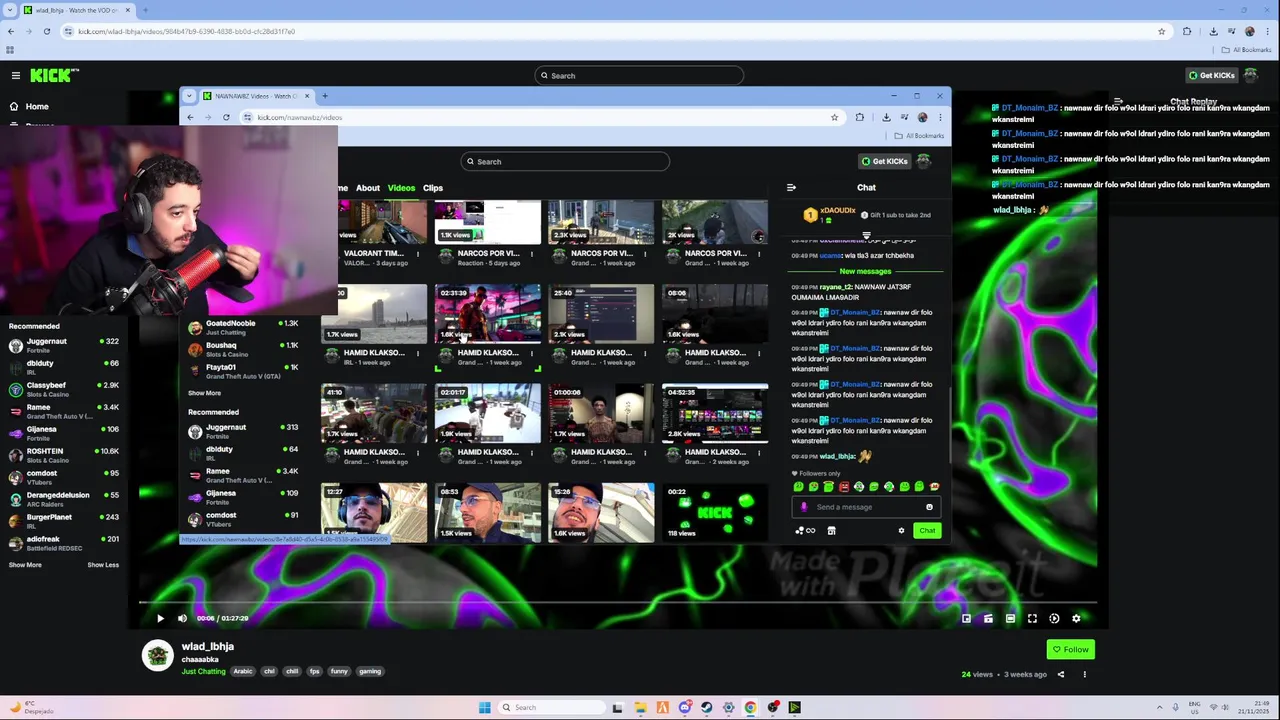
Task: Collapse the chat replay panel arrow
Action: tap(1118, 102)
